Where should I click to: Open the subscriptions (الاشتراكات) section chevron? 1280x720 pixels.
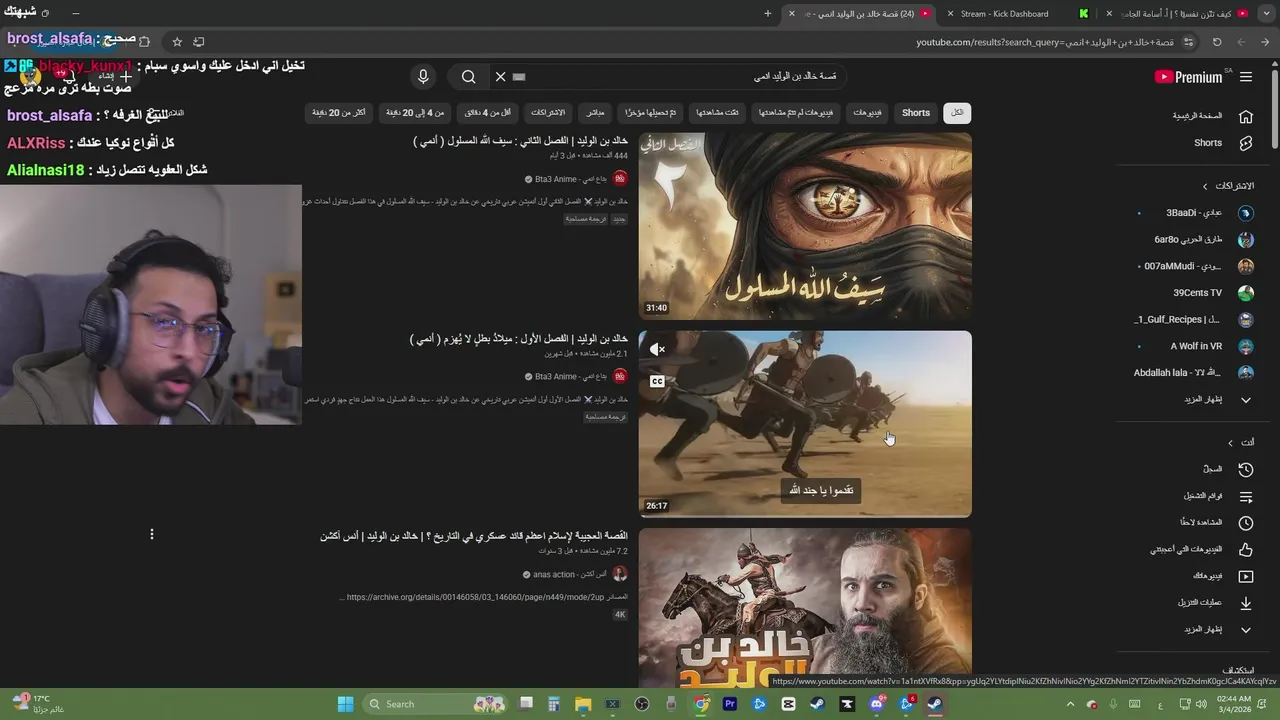[1205, 186]
